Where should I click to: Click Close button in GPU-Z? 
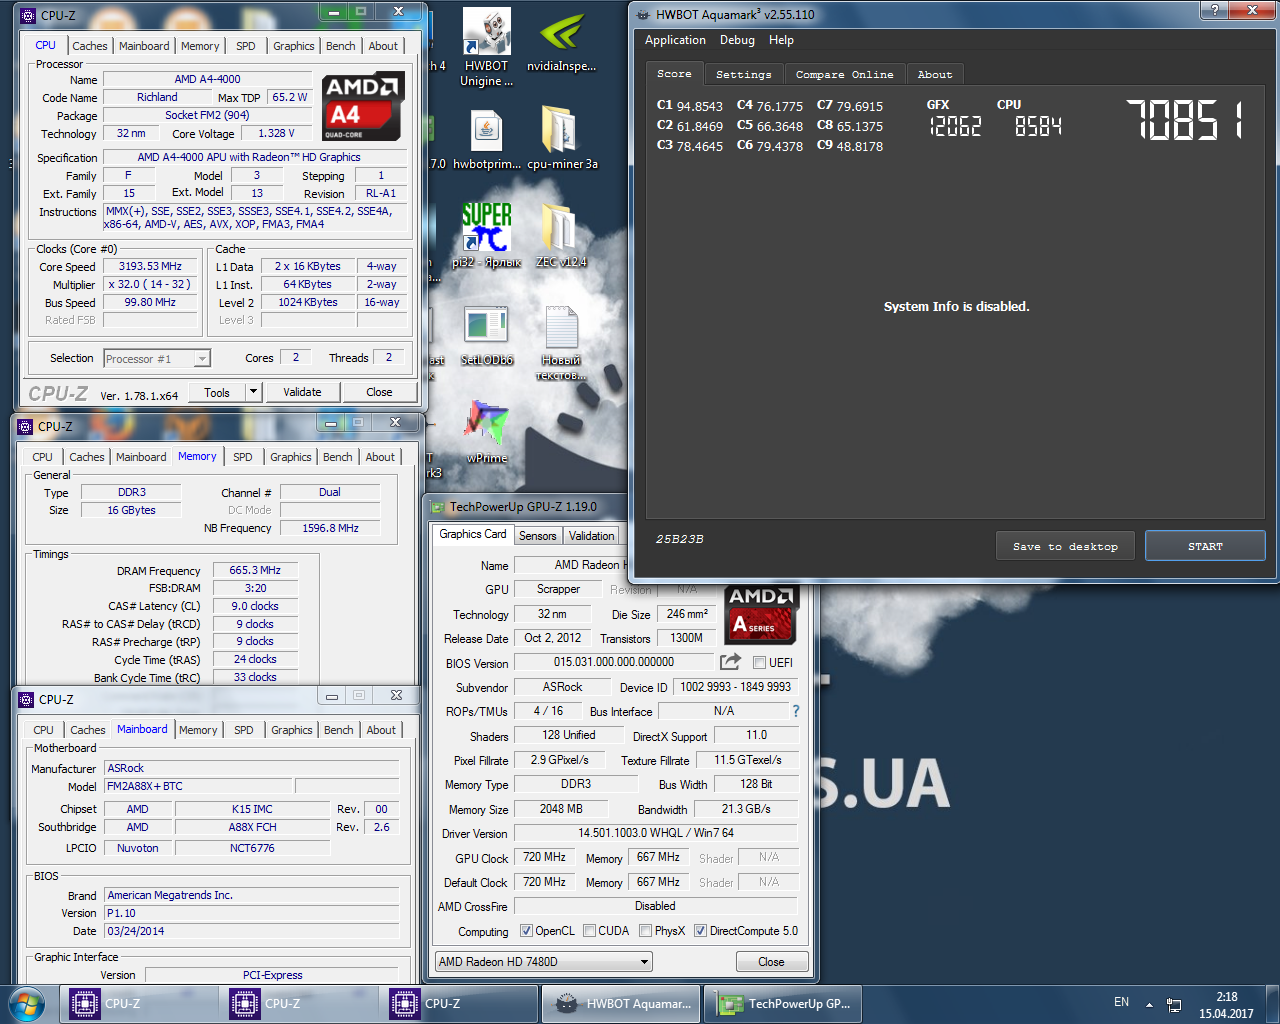[771, 961]
